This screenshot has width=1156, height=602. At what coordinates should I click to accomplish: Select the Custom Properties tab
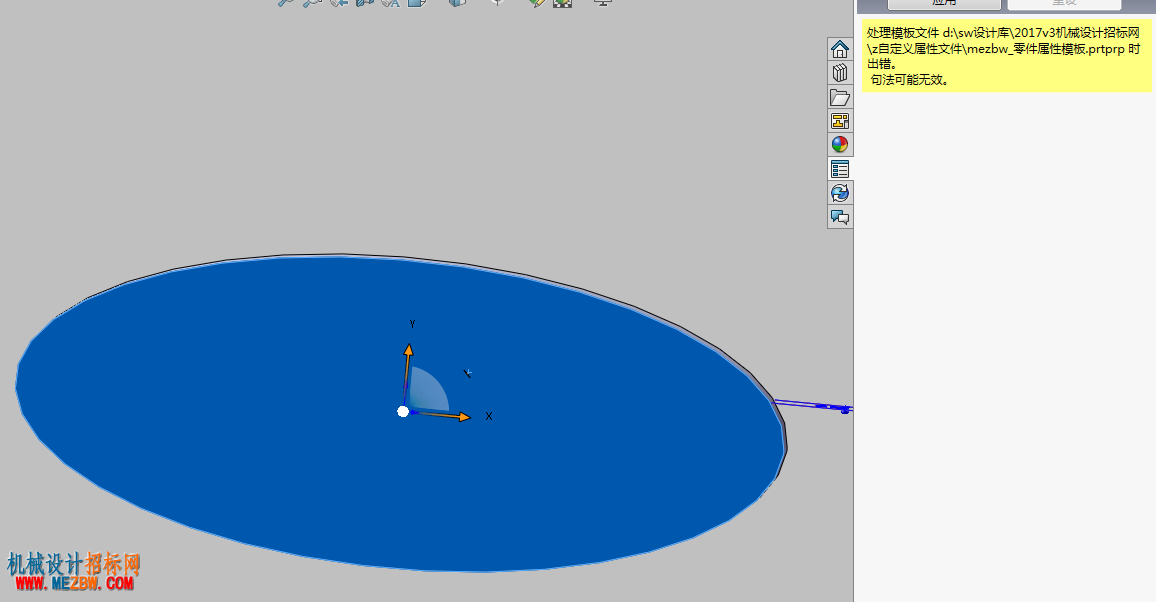(x=840, y=169)
